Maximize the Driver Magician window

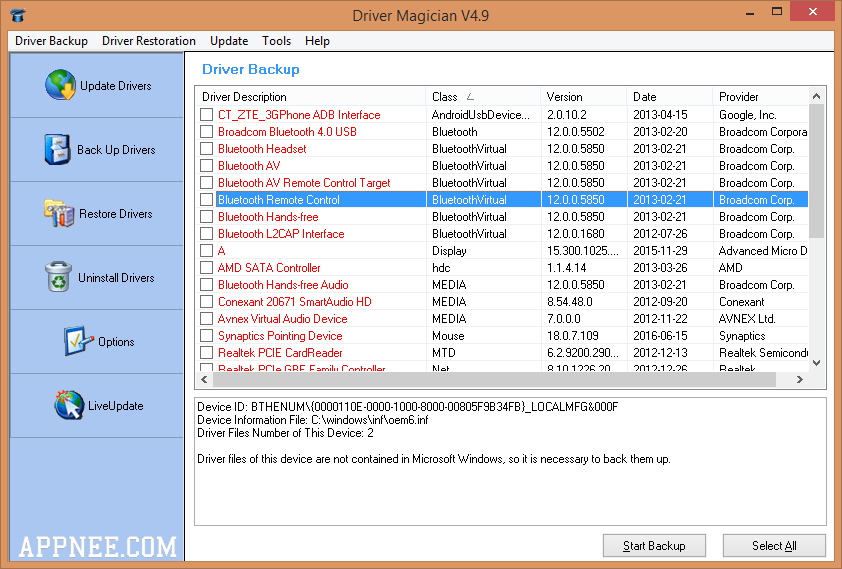click(x=776, y=12)
